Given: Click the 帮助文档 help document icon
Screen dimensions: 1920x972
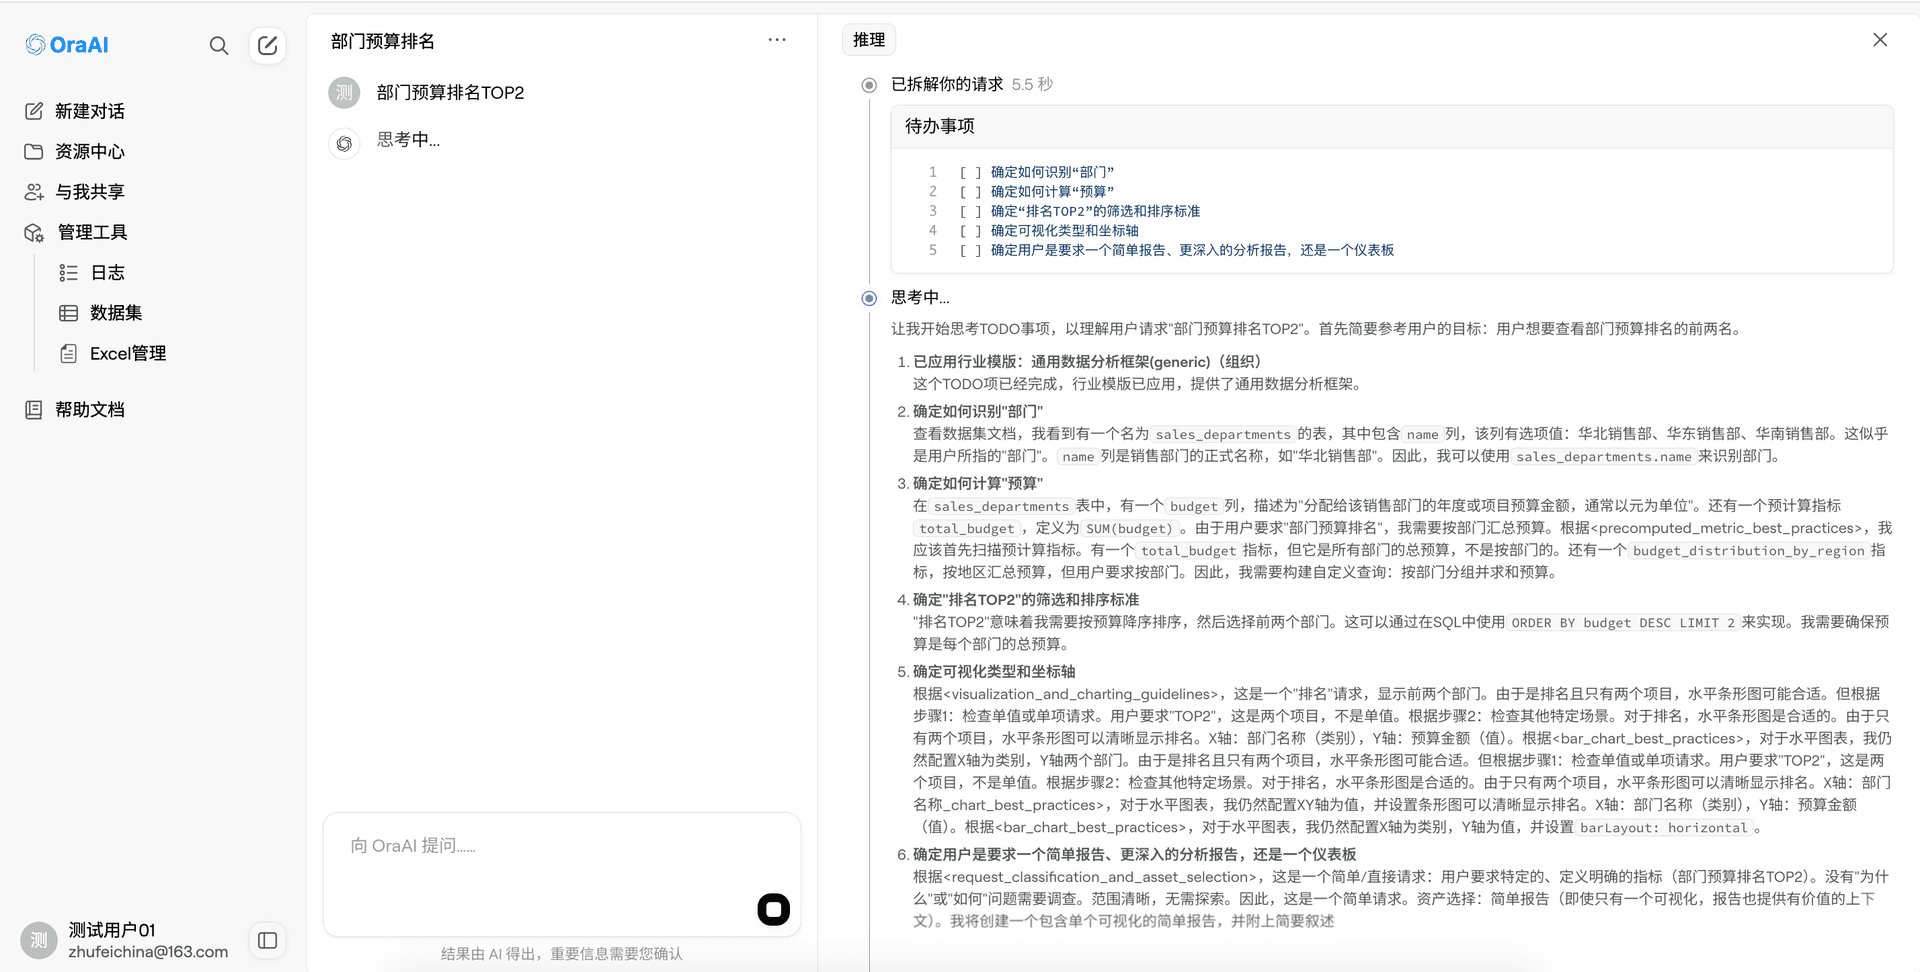Looking at the screenshot, I should tap(34, 408).
